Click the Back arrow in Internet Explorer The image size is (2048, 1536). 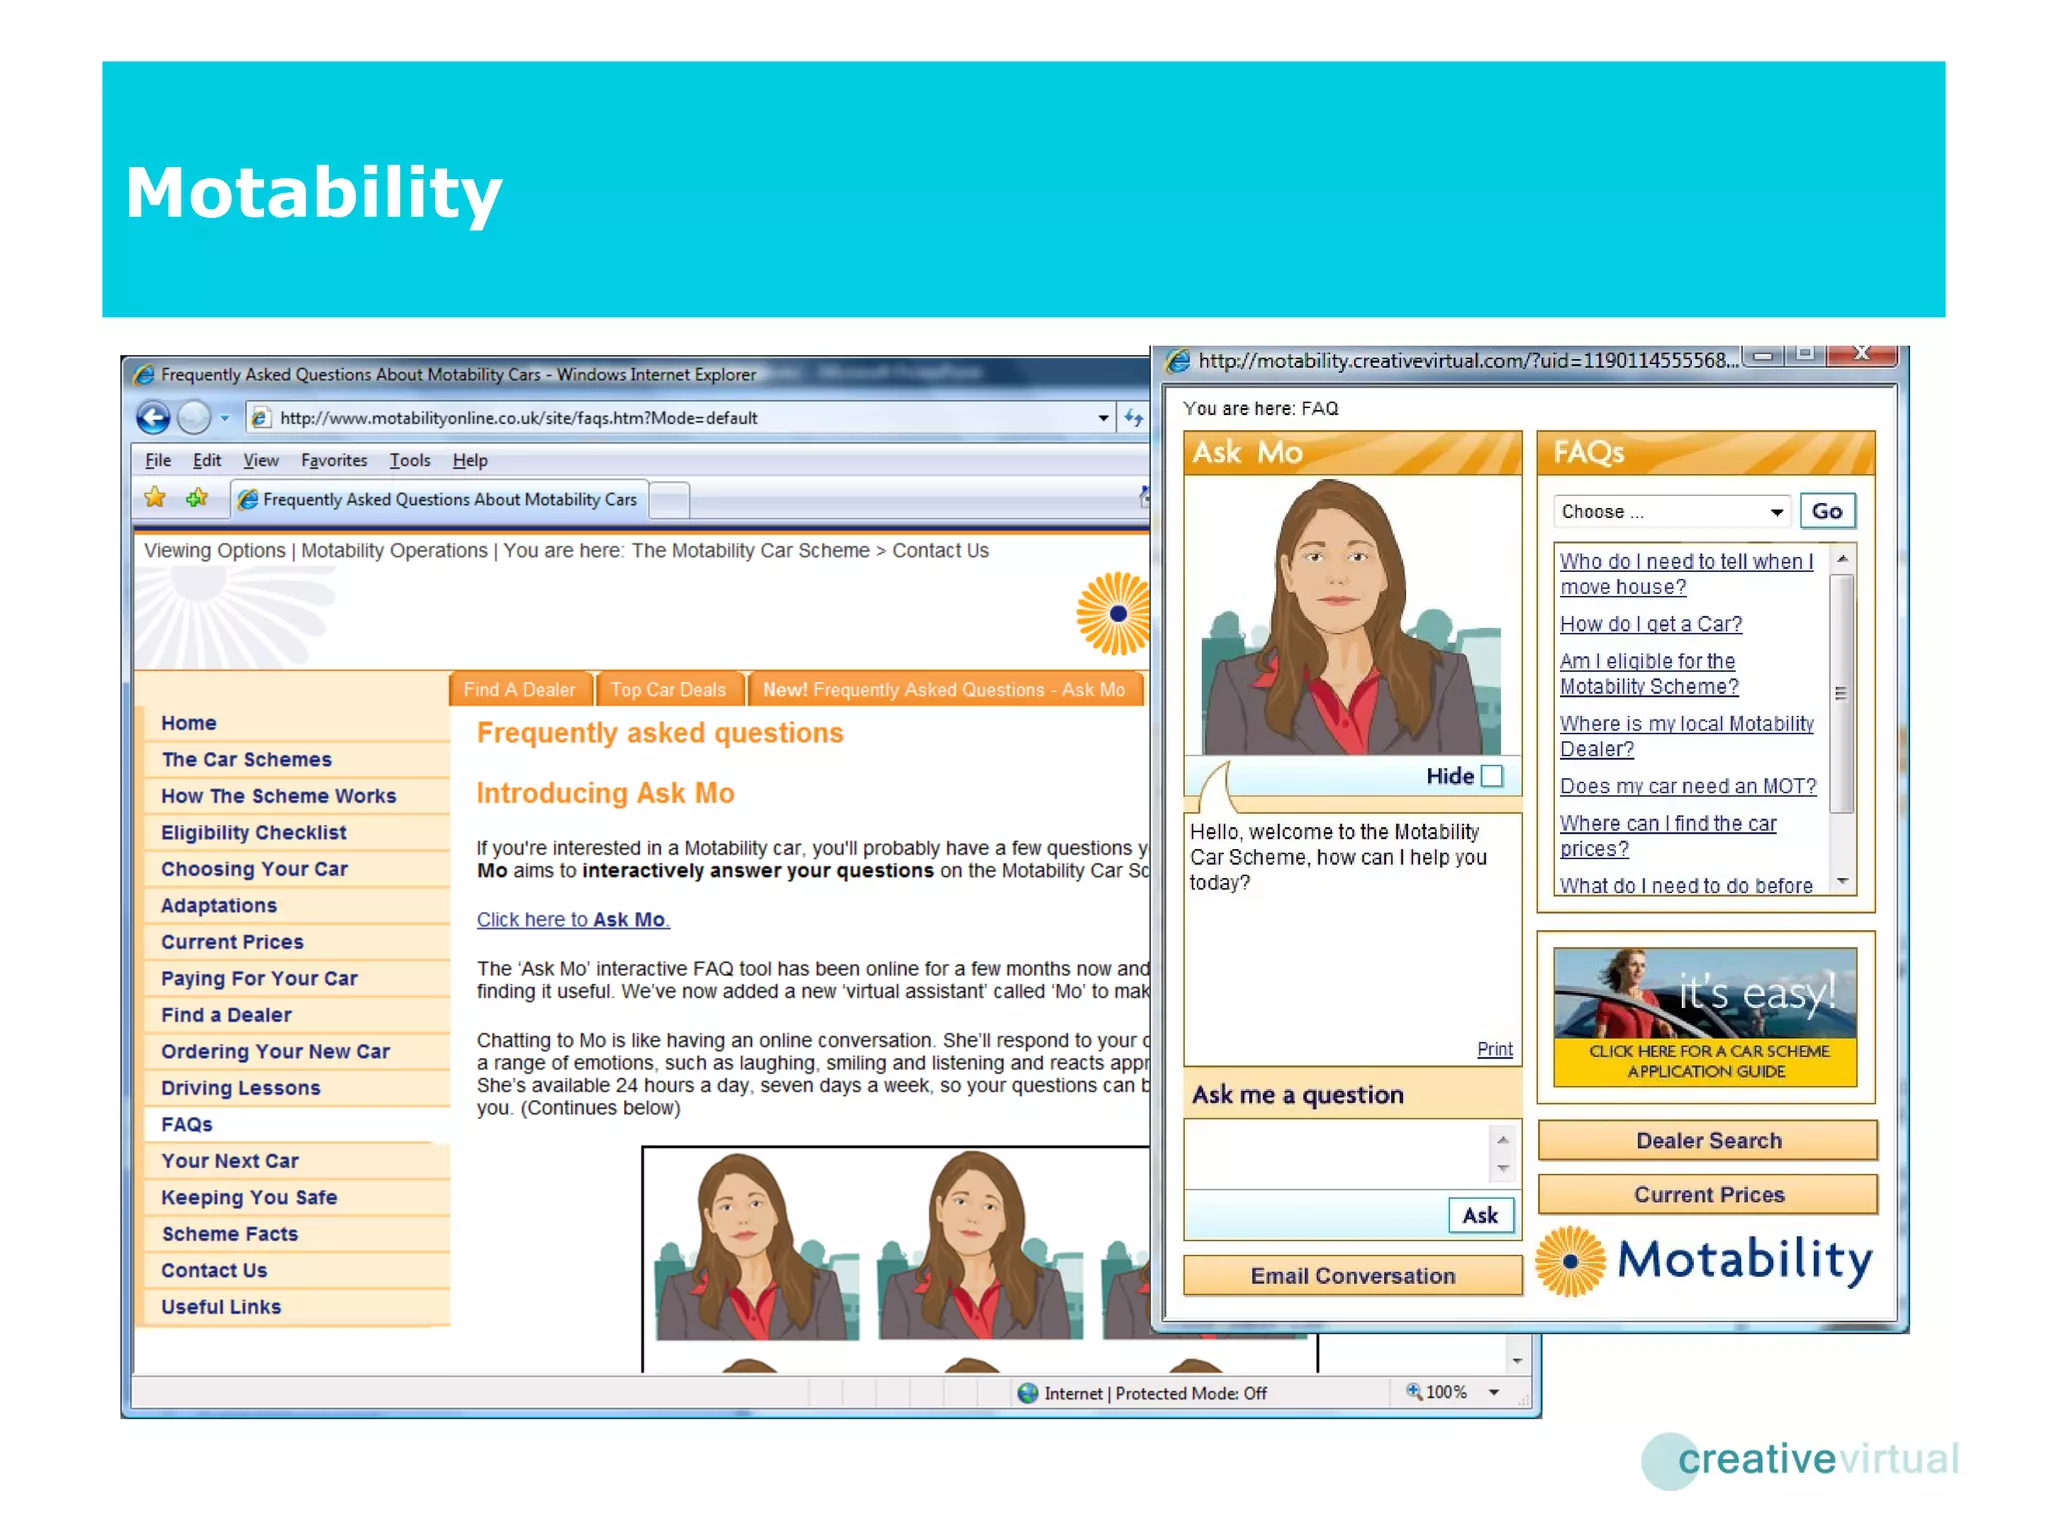(153, 417)
